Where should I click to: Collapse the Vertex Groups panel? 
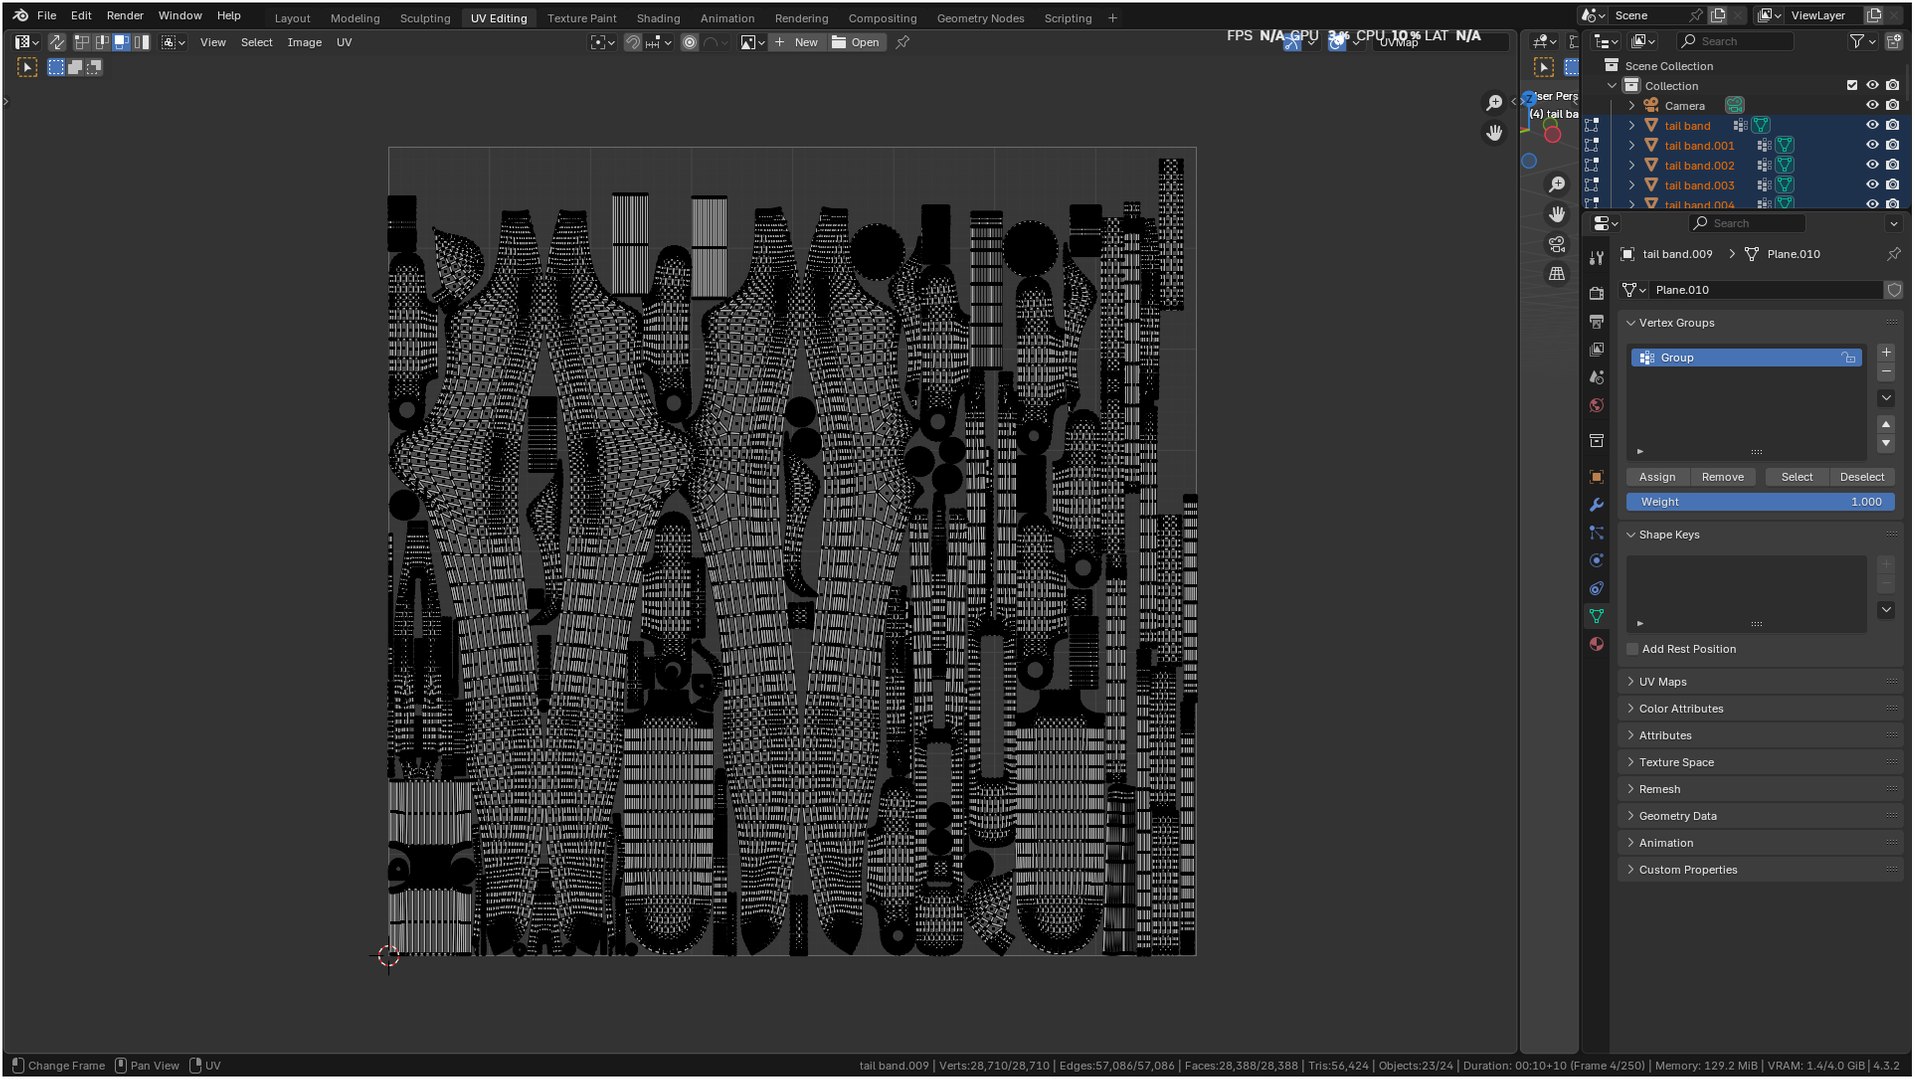tap(1760, 323)
